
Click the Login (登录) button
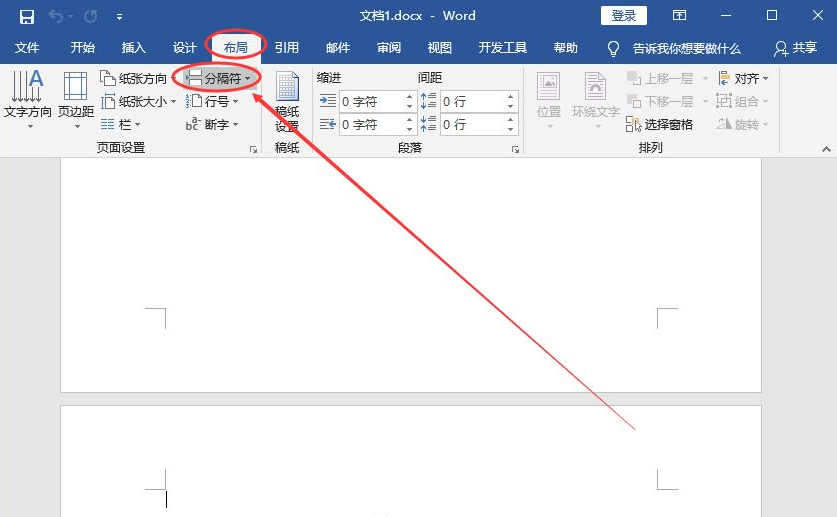[623, 16]
